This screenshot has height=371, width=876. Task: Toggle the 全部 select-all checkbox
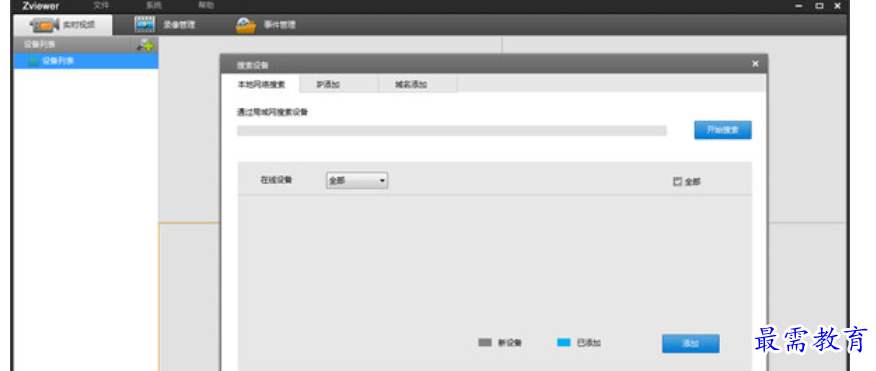pyautogui.click(x=678, y=182)
